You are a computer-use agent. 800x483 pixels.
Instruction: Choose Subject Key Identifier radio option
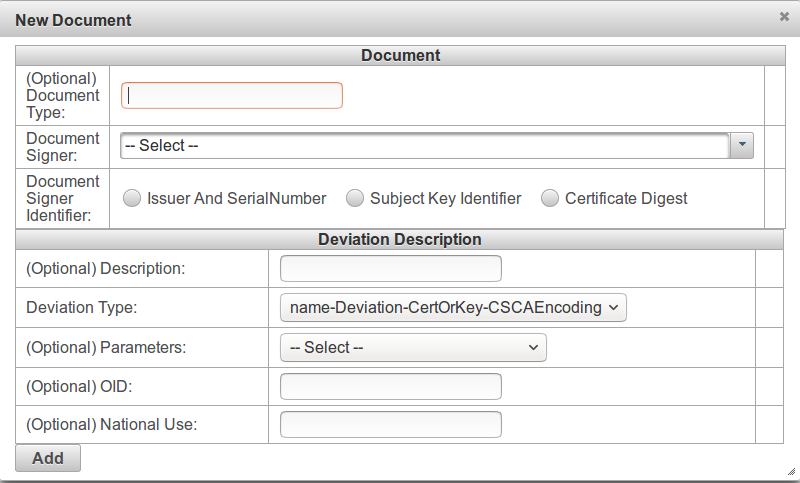(x=355, y=199)
